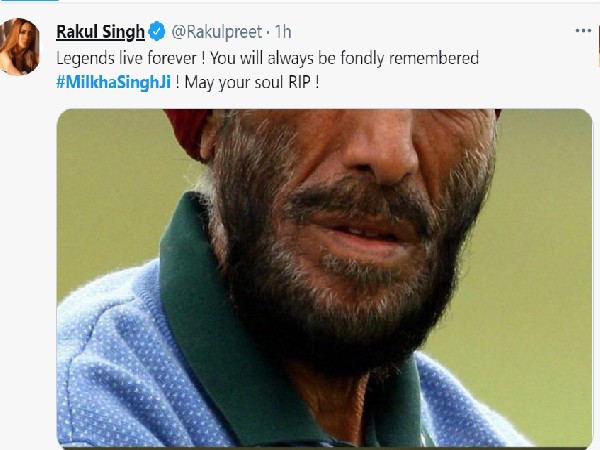Select the blue active tab indicator above the tweet

[29, 0]
